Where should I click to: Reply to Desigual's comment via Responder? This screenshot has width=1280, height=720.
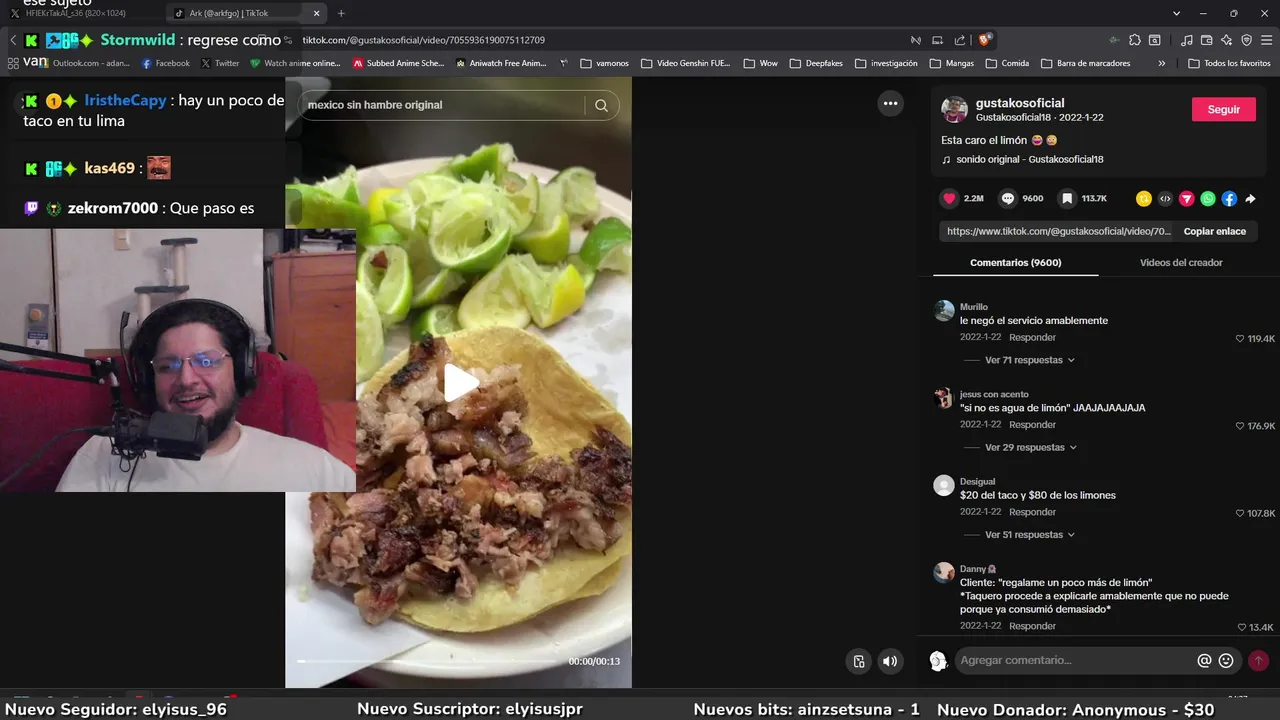pyautogui.click(x=1032, y=512)
